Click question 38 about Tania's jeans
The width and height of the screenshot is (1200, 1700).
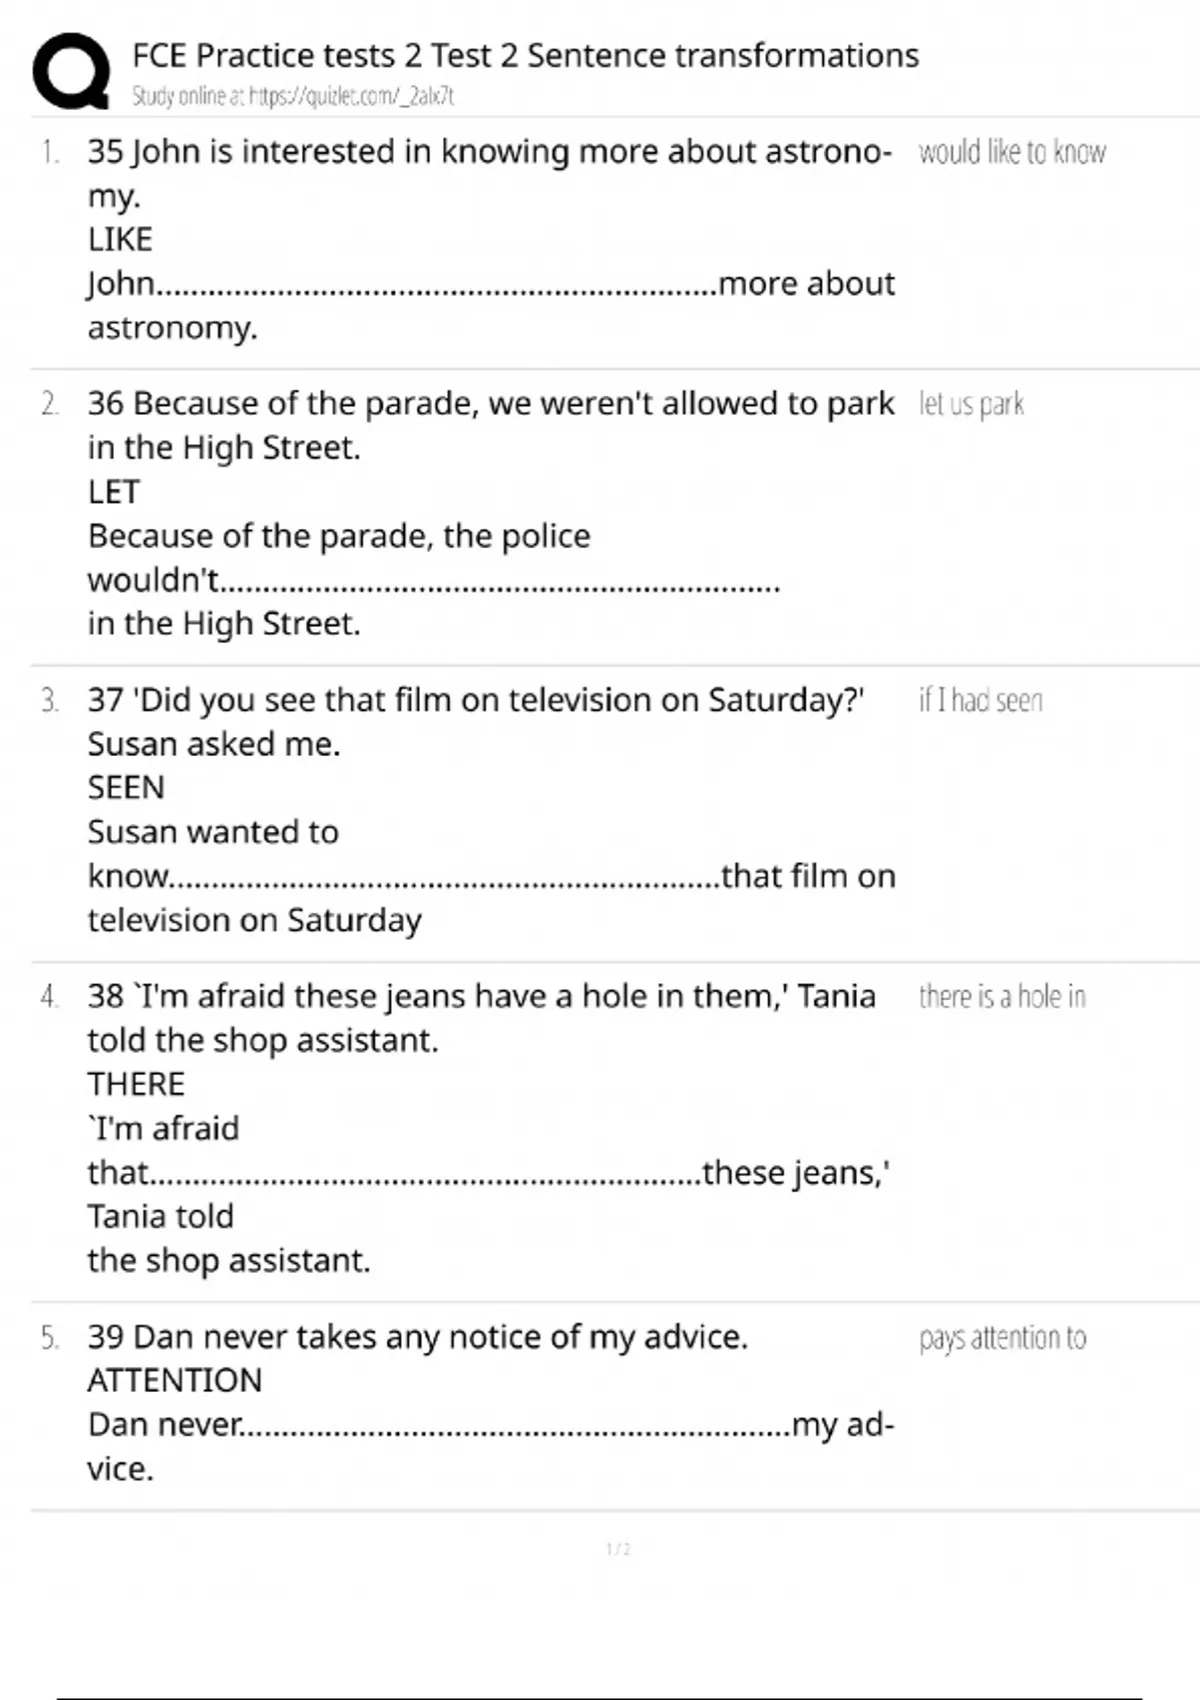tap(480, 996)
